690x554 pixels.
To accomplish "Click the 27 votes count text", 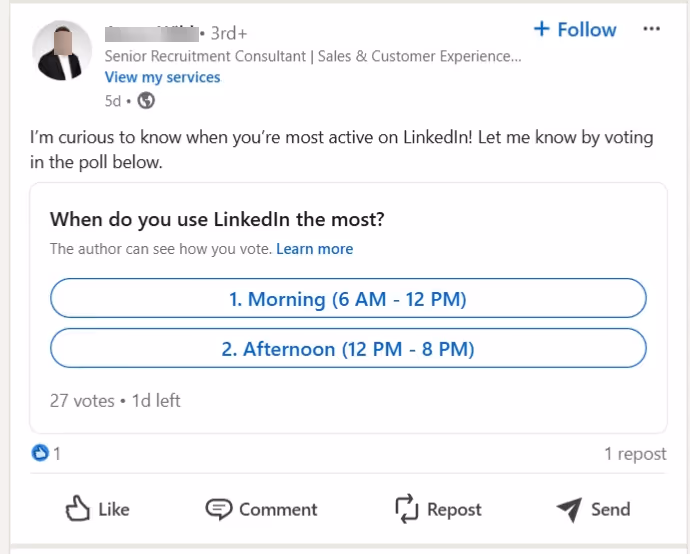I will point(82,401).
